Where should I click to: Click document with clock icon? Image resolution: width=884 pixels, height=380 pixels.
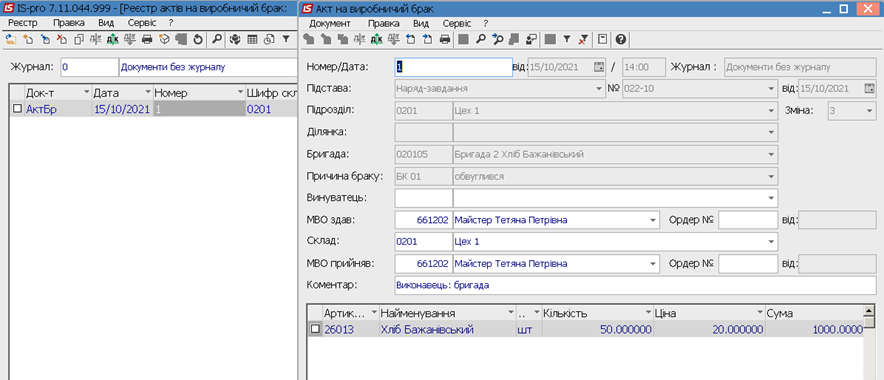[269, 39]
